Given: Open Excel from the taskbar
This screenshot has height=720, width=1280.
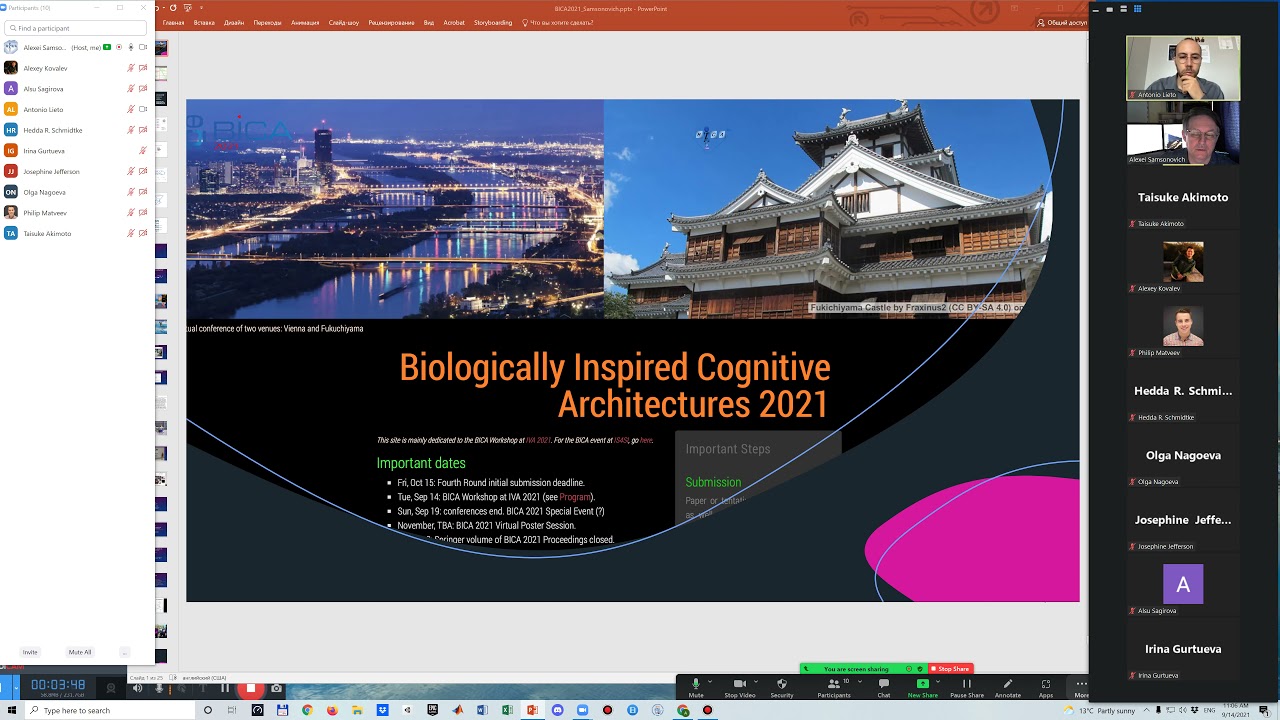Looking at the screenshot, I should coord(507,710).
